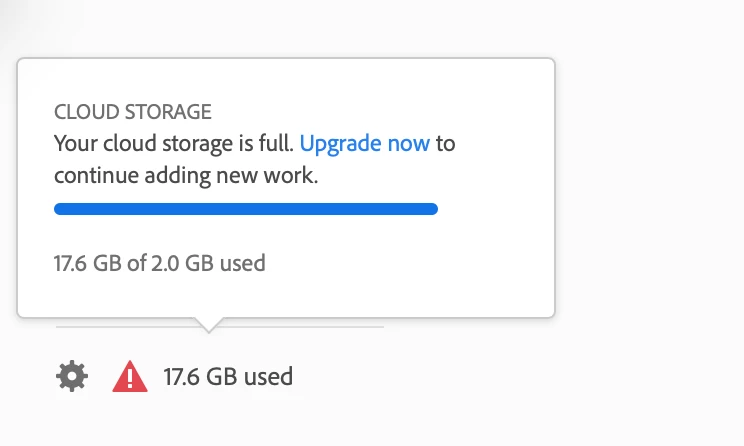Click the "17.6 GB of 2.0 GB used" text

[159, 263]
